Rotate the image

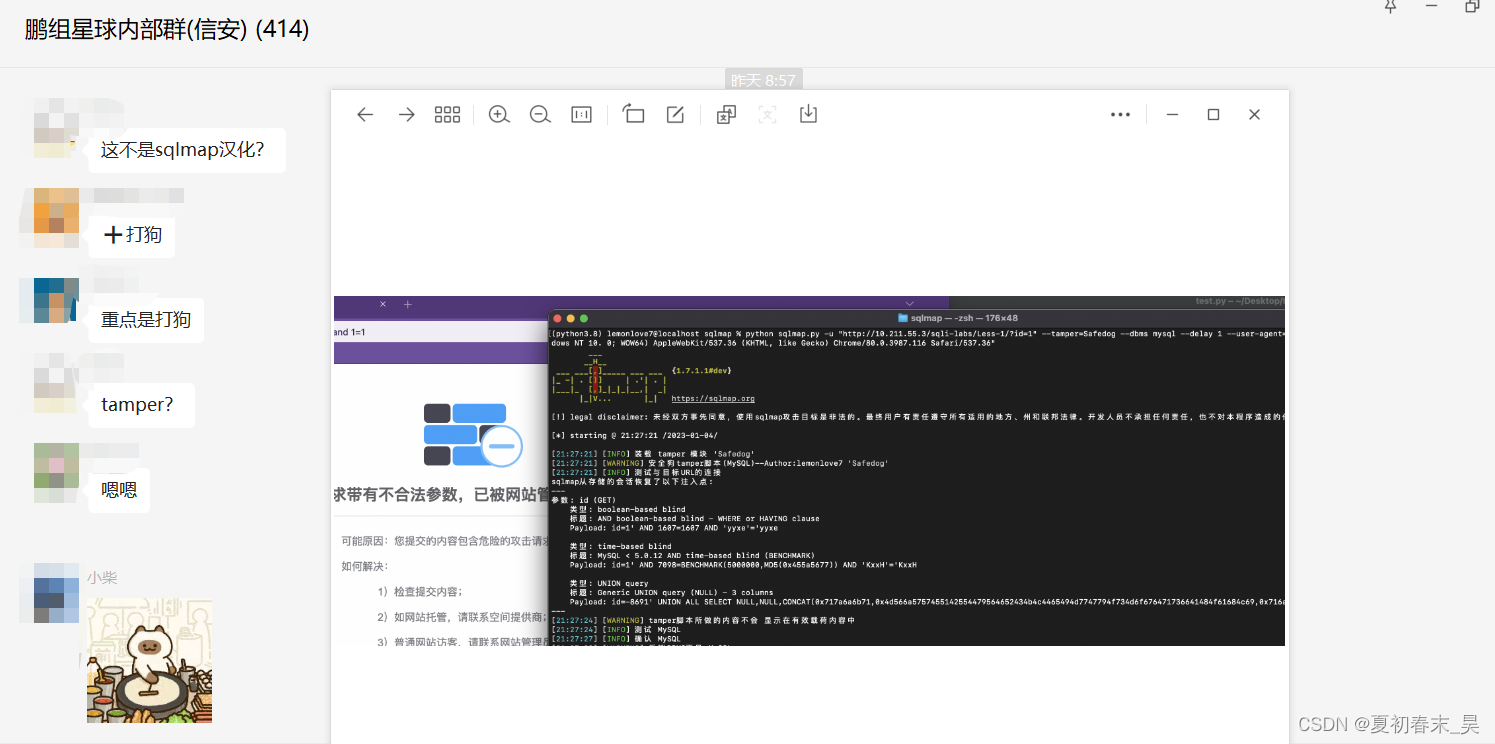pos(633,114)
